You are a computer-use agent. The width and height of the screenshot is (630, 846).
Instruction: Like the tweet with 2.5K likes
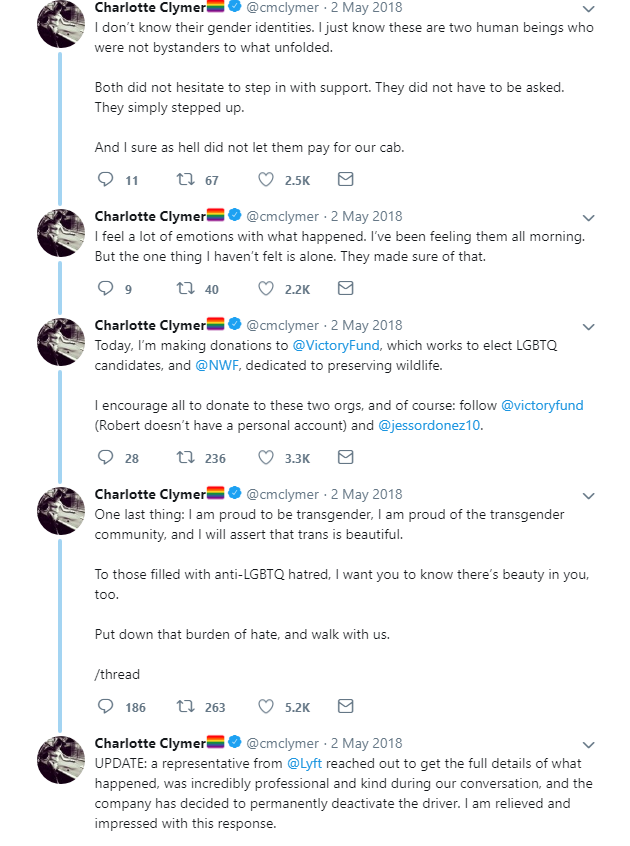[266, 179]
